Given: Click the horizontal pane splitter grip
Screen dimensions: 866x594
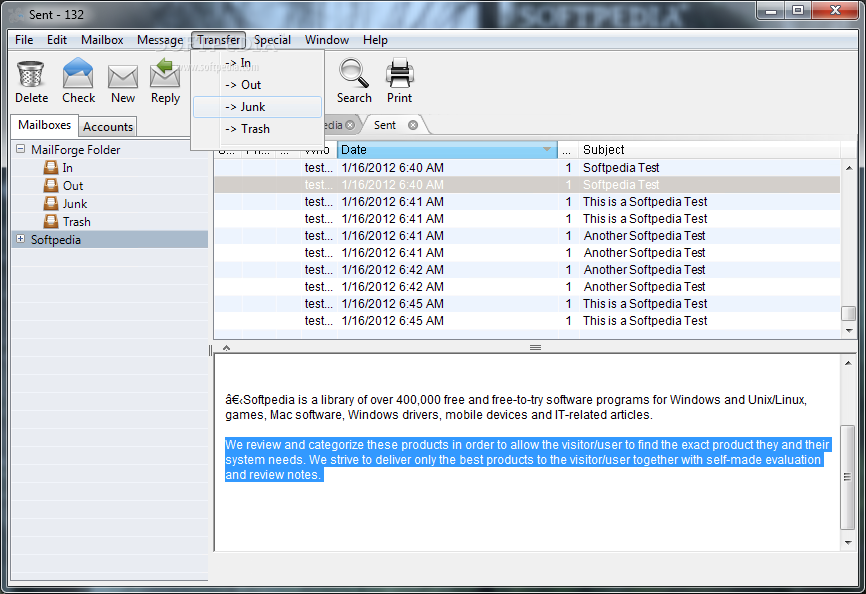Looking at the screenshot, I should pos(535,348).
